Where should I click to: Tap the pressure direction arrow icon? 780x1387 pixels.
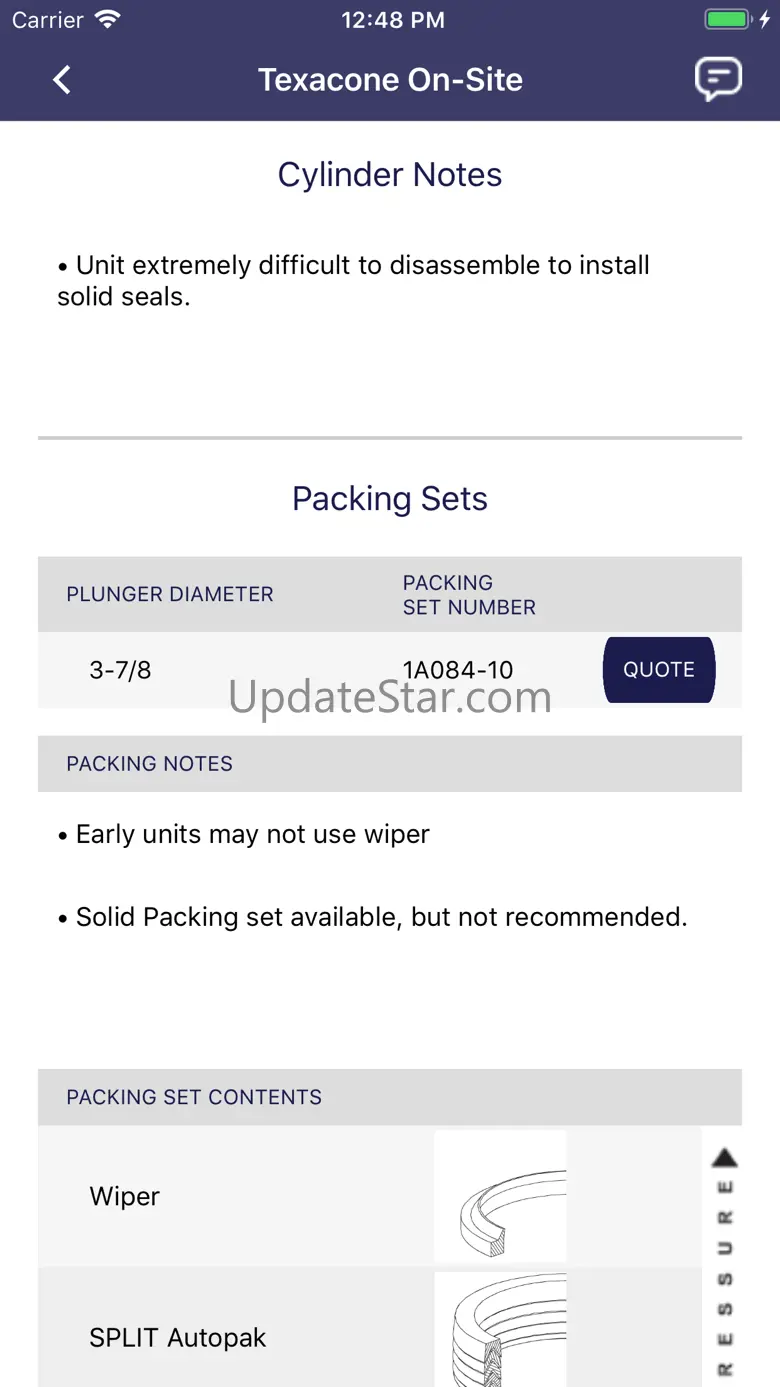[724, 1159]
